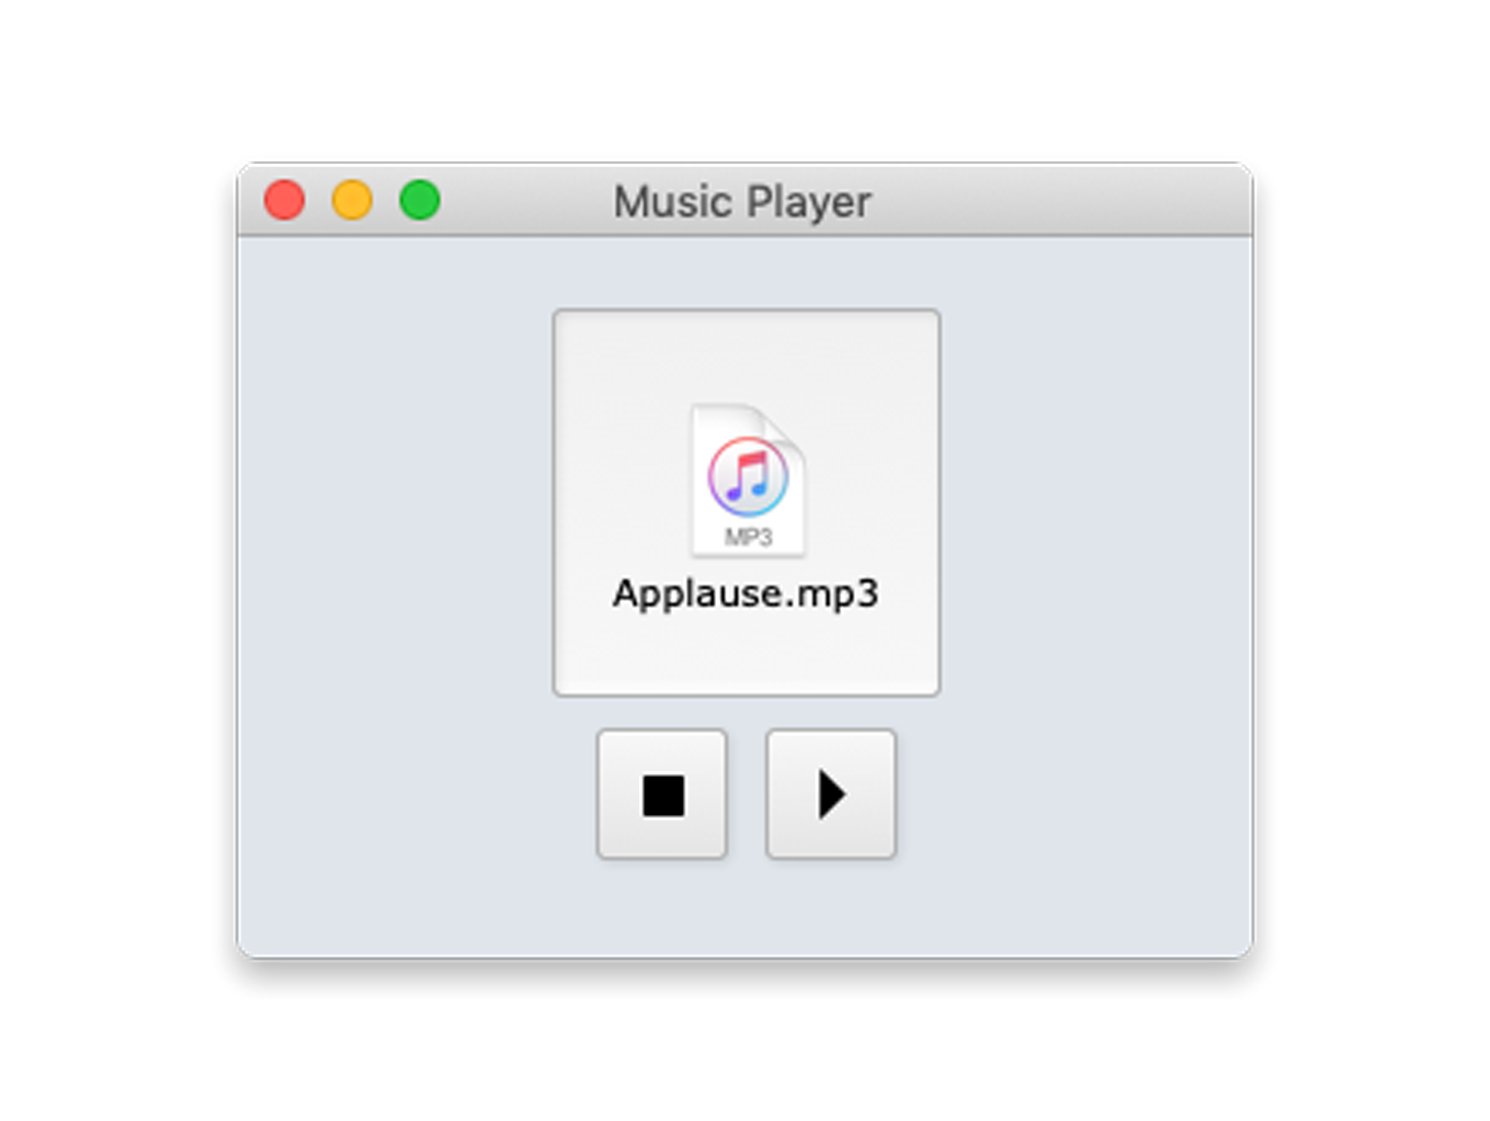Click the blank space beneath the playback buttons
The height and width of the screenshot is (1121, 1490).
click(746, 905)
